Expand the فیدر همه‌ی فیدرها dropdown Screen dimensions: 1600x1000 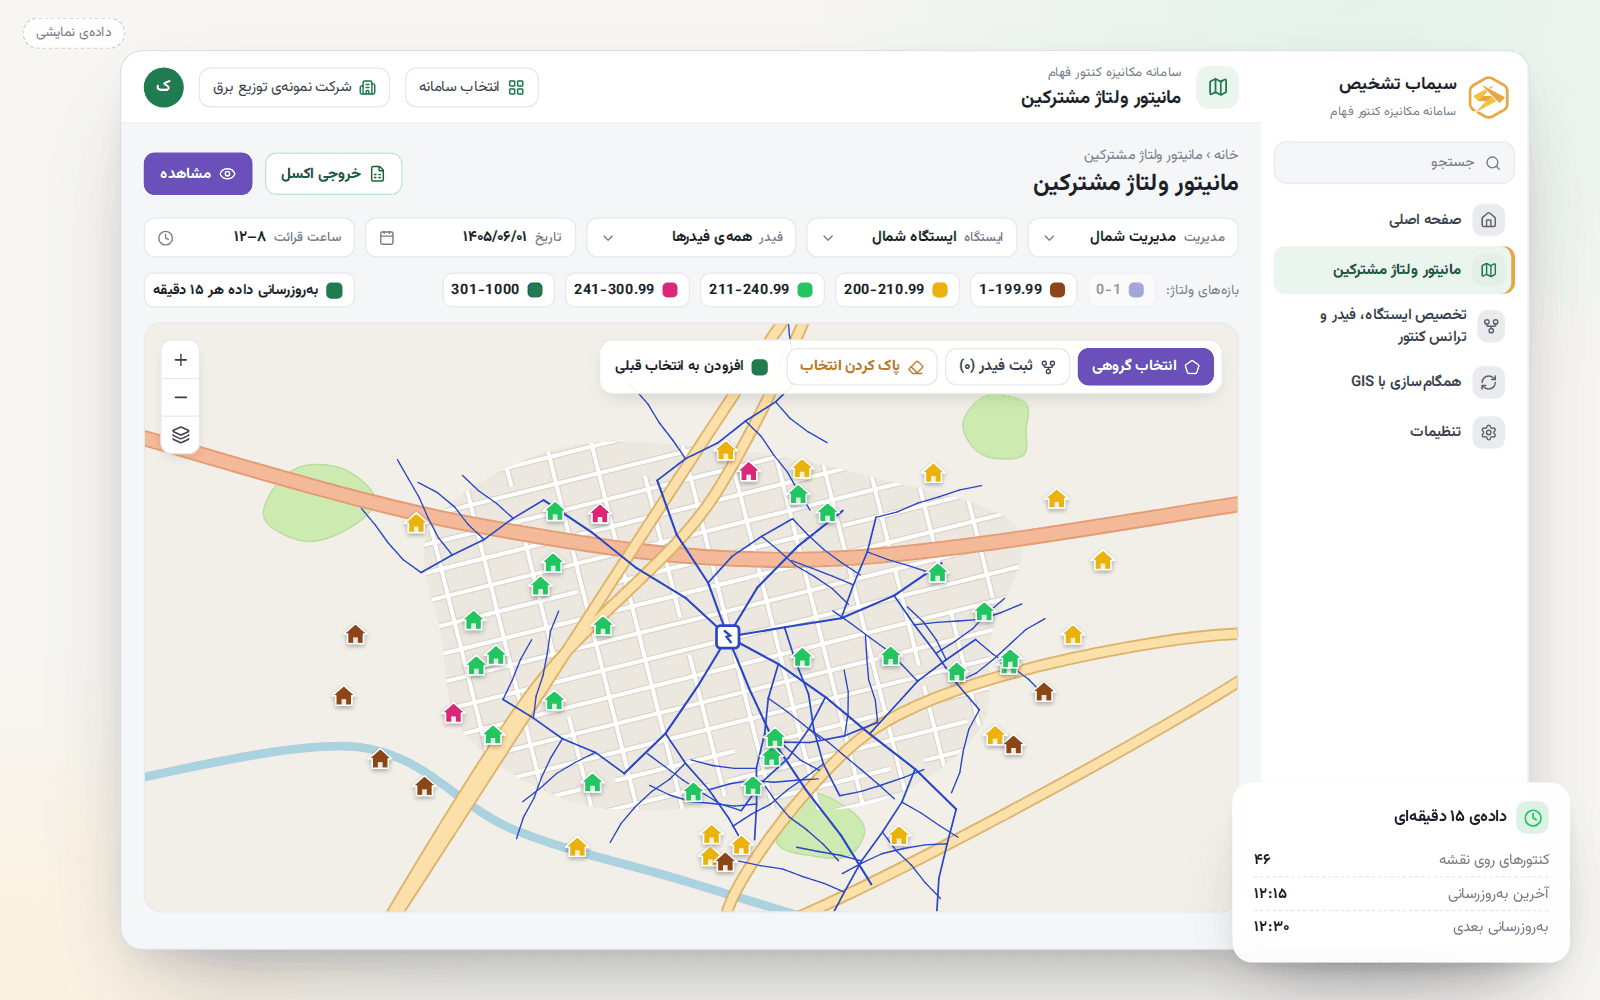[x=691, y=237]
